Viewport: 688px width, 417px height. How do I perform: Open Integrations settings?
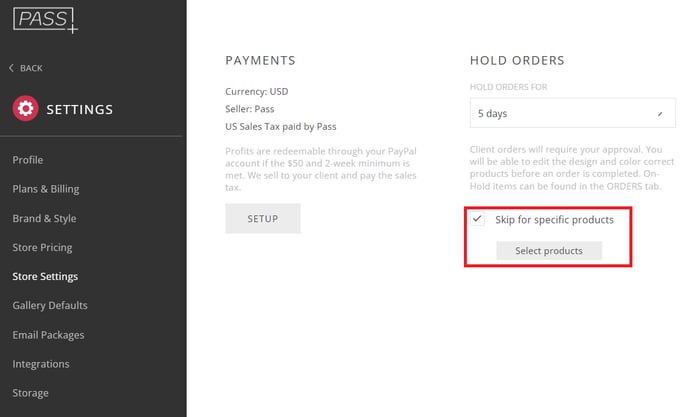click(x=41, y=364)
